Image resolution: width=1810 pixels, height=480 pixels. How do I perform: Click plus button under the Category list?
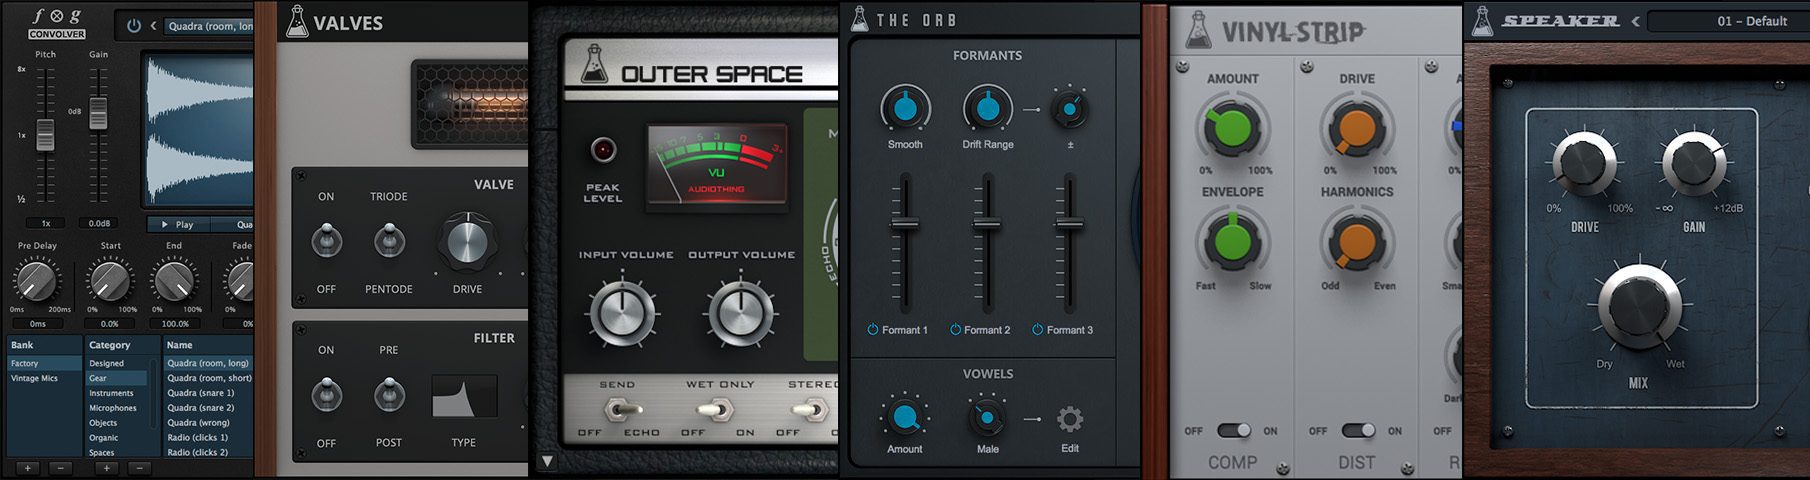(107, 468)
